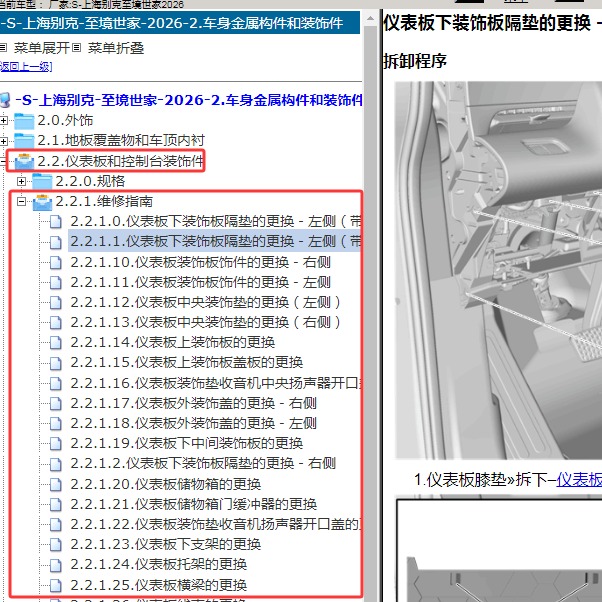602x602 pixels.
Task: Collapse the 2.2.1.维修指南 folder node
Action: (x=22, y=201)
